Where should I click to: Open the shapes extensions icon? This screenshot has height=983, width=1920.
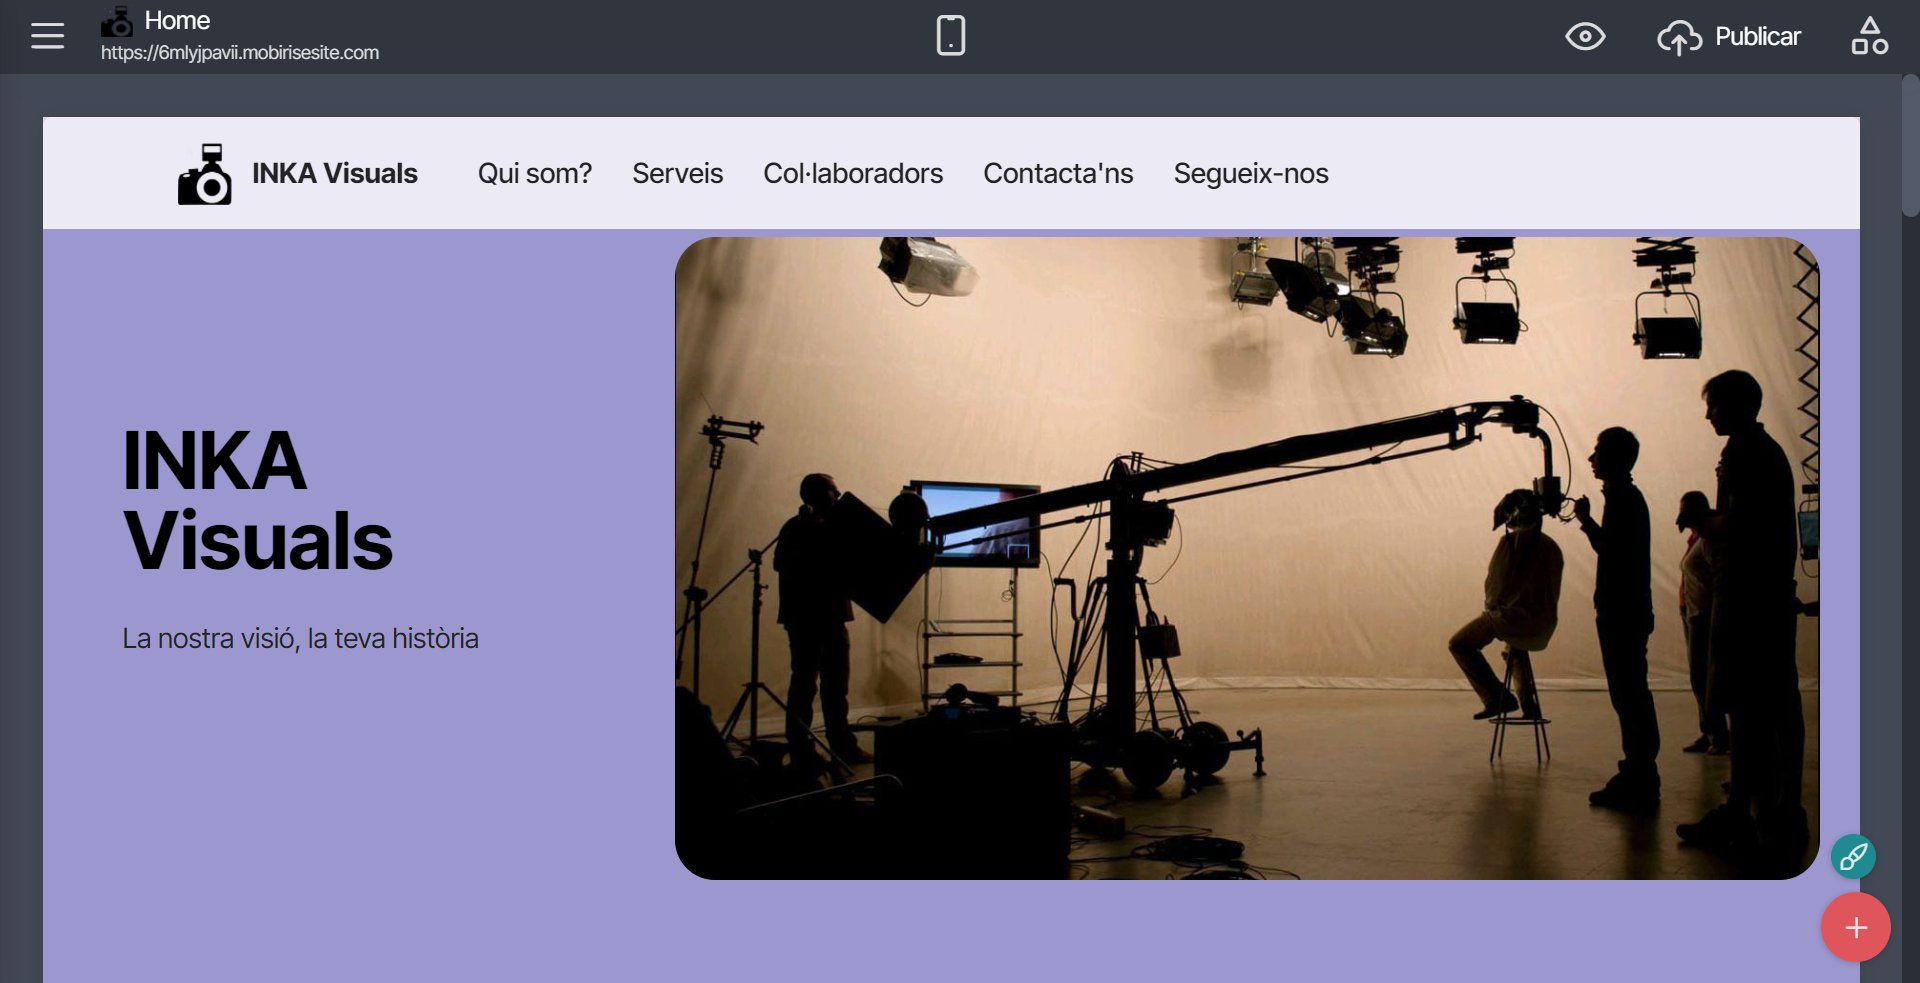[x=1869, y=36]
